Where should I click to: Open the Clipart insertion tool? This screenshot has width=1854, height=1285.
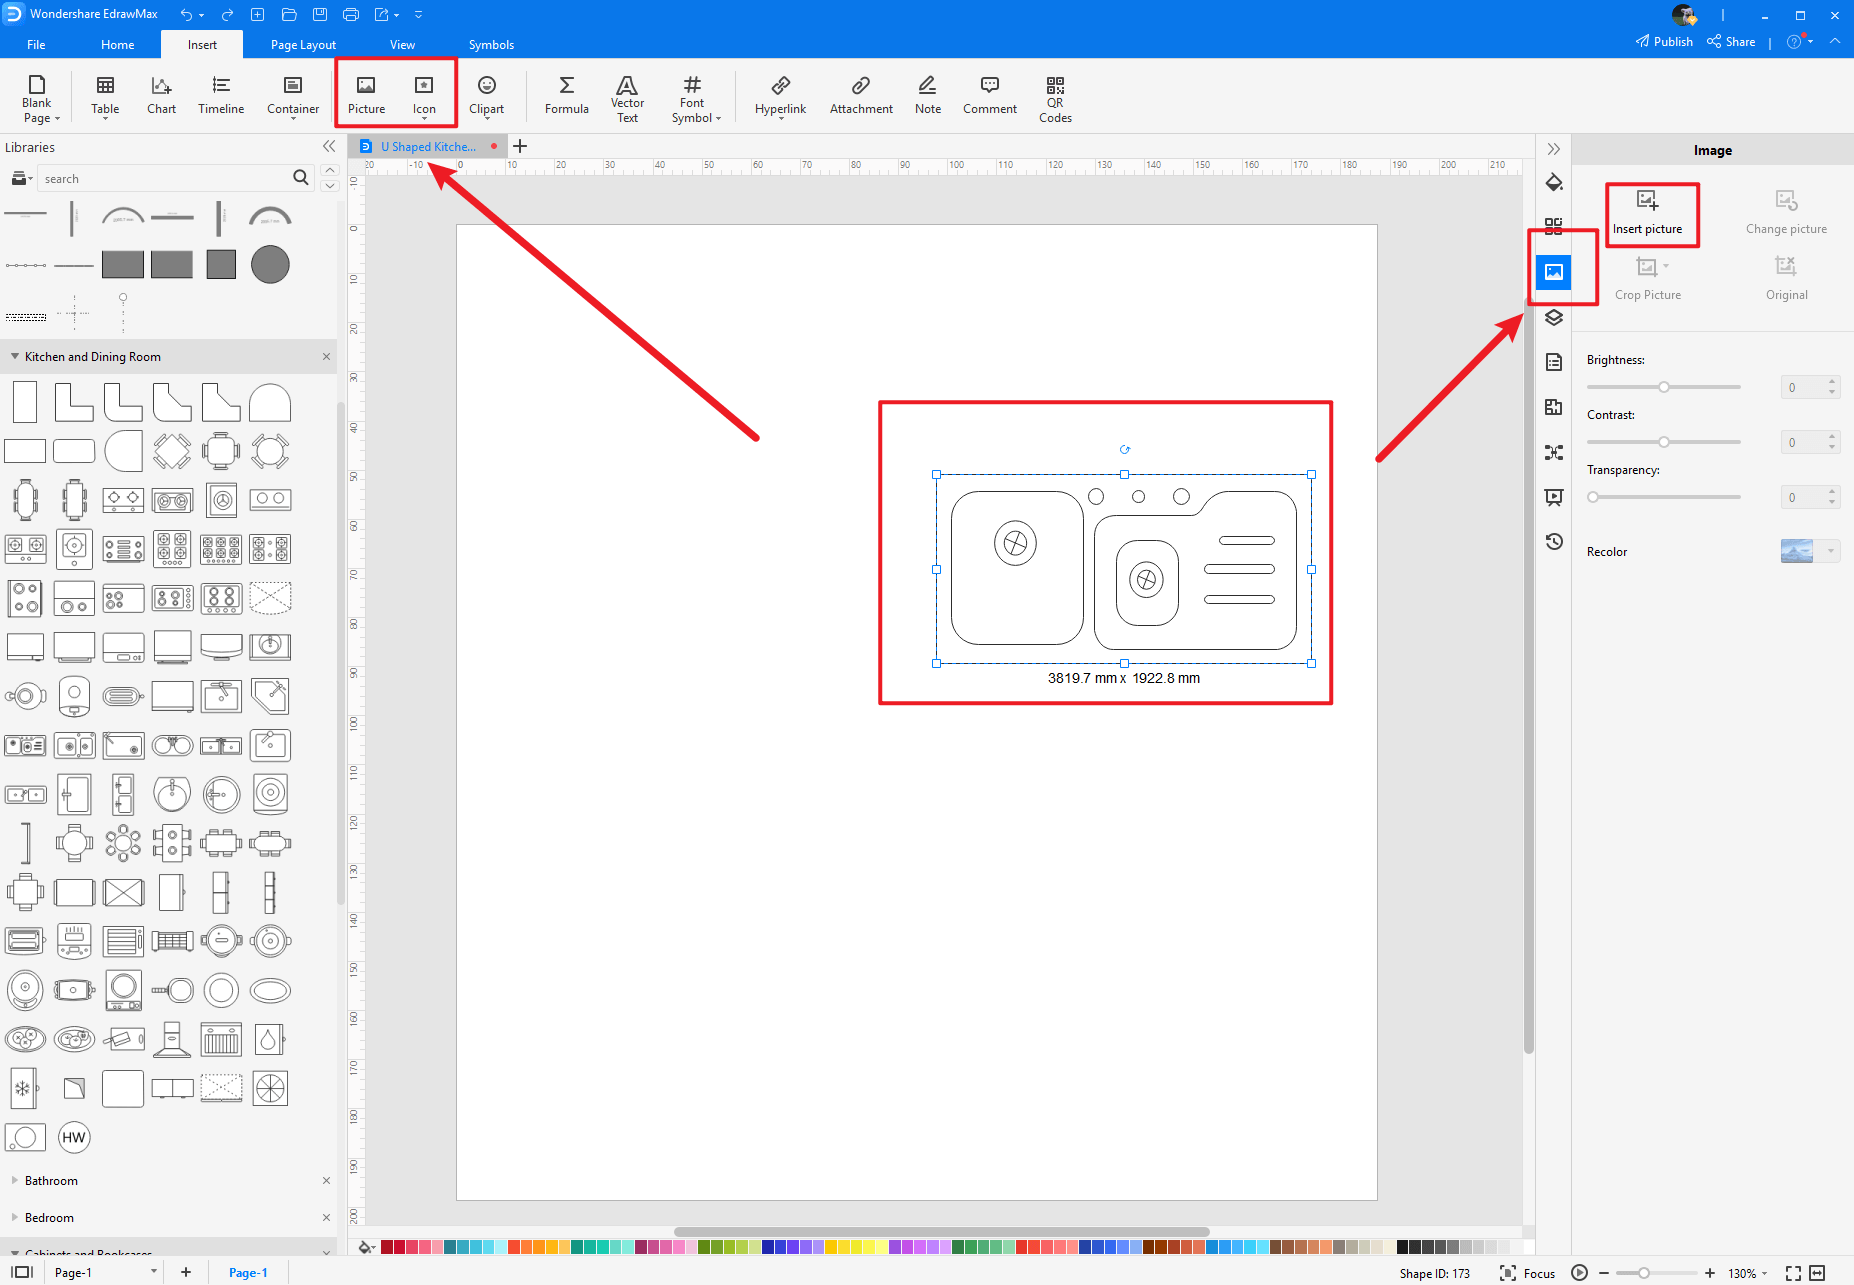point(487,95)
